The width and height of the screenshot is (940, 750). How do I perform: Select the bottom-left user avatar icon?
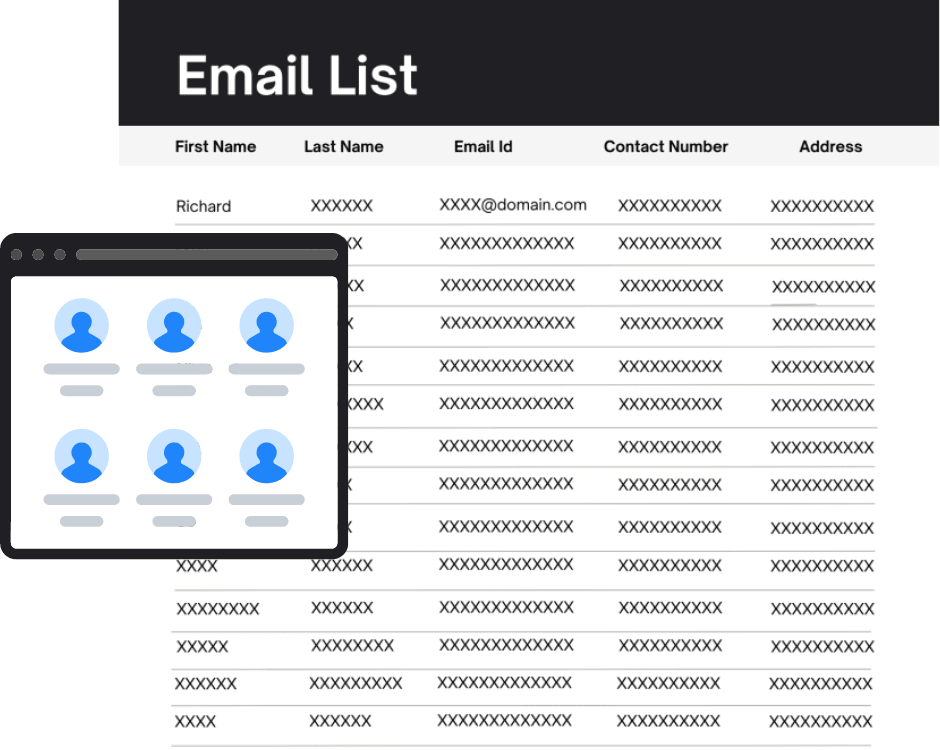click(81, 457)
